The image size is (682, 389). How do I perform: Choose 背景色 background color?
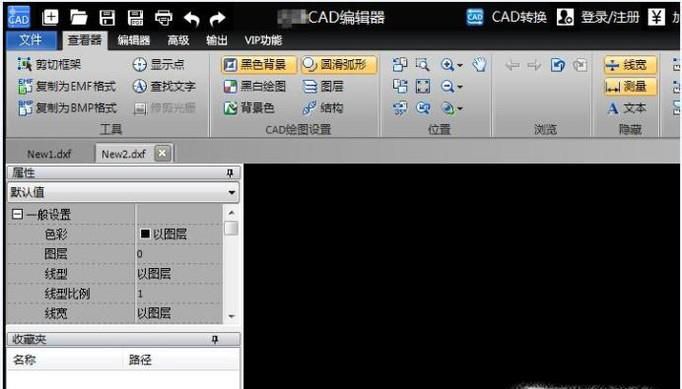(x=249, y=107)
